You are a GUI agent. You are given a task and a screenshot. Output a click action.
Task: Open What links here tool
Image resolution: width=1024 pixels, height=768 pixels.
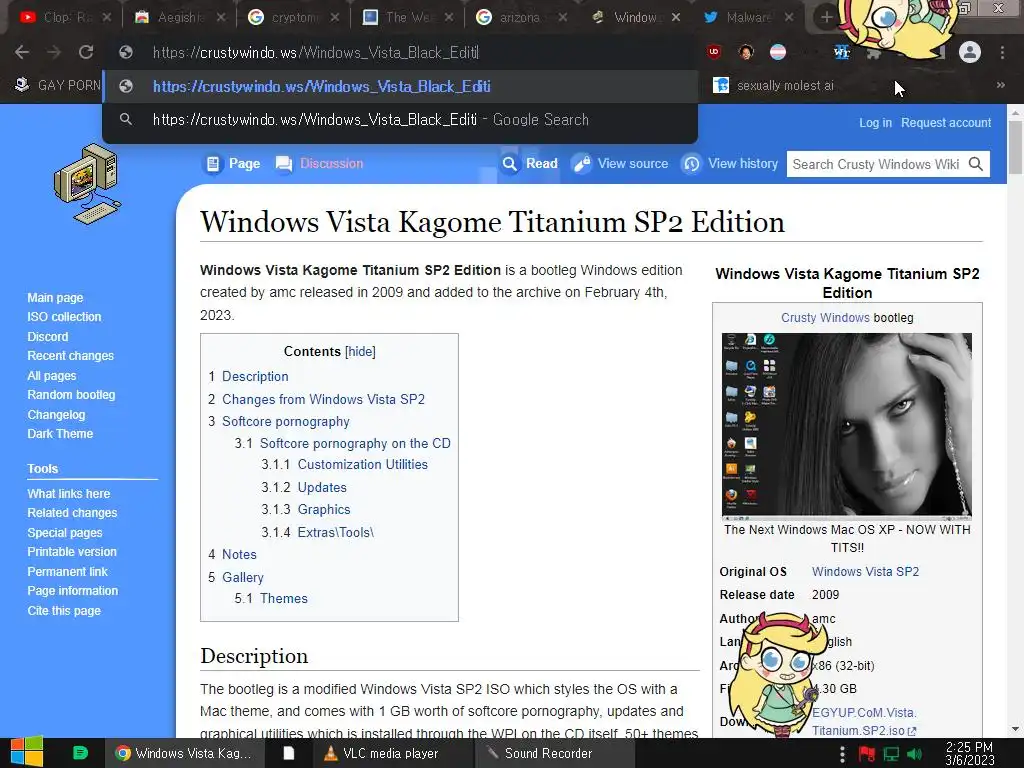point(69,494)
